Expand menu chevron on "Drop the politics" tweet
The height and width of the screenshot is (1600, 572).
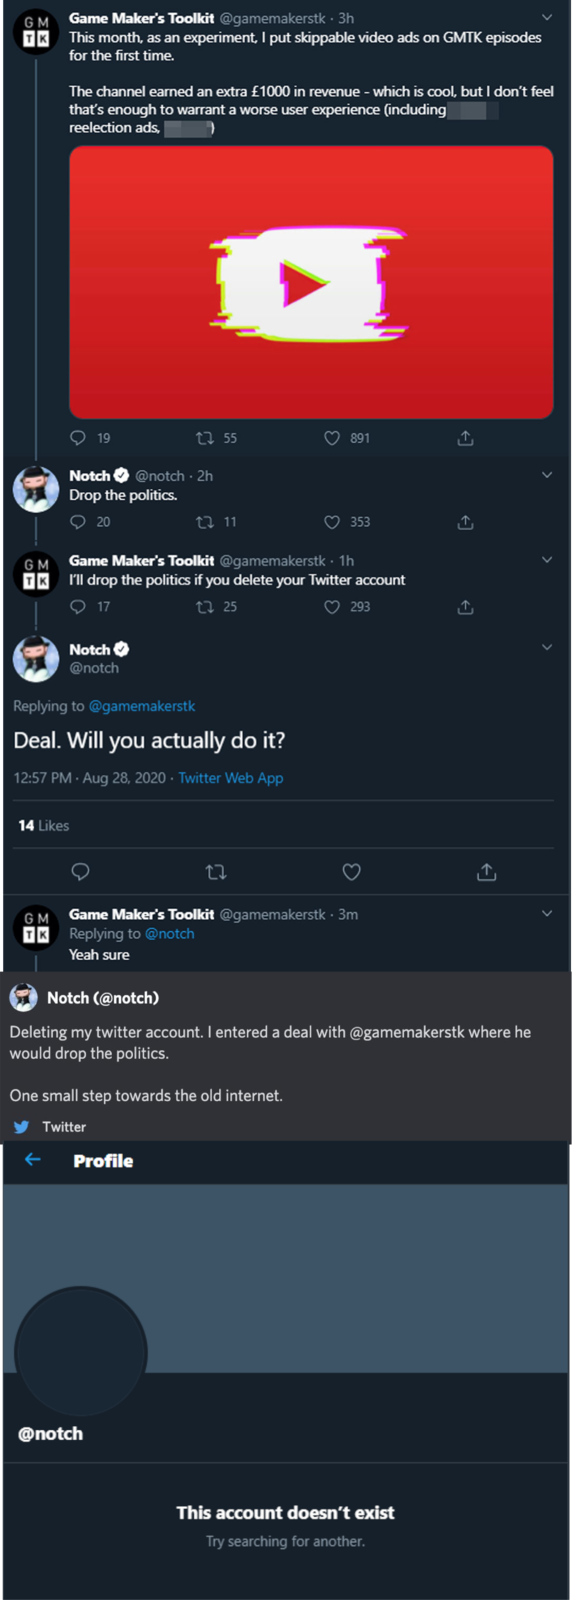[x=547, y=476]
